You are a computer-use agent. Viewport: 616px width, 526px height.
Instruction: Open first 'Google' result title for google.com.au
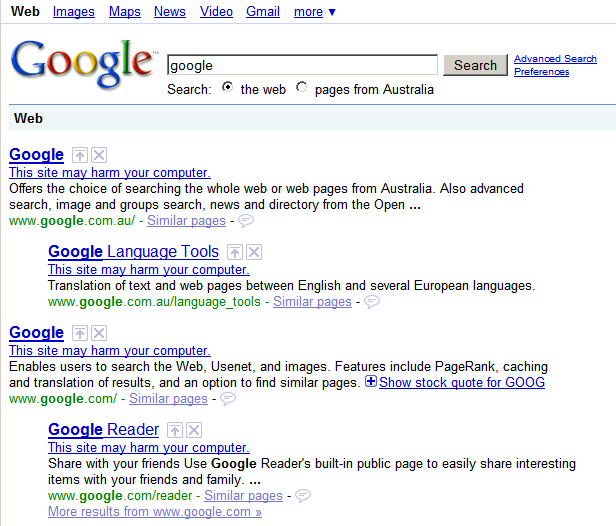point(37,155)
